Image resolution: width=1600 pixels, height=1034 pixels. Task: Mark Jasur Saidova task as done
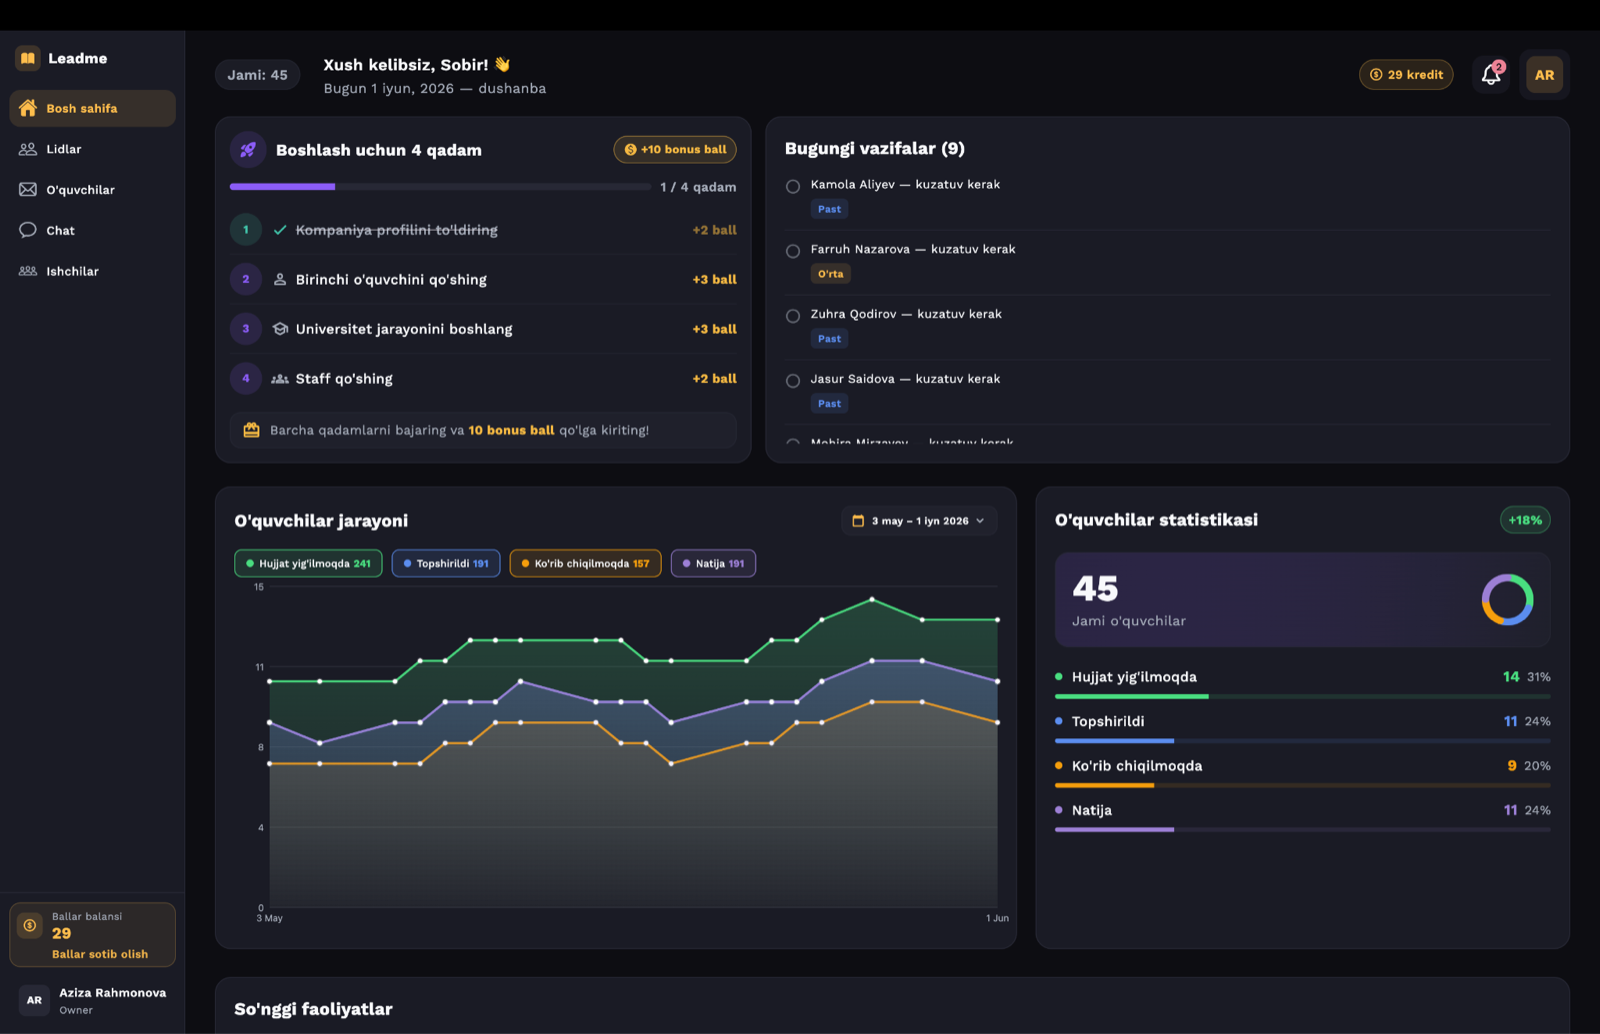coord(793,381)
